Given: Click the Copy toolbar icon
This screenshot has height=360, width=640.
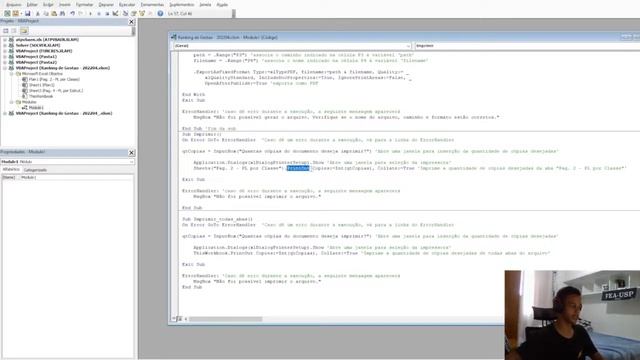Looking at the screenshot, I should [46, 13].
